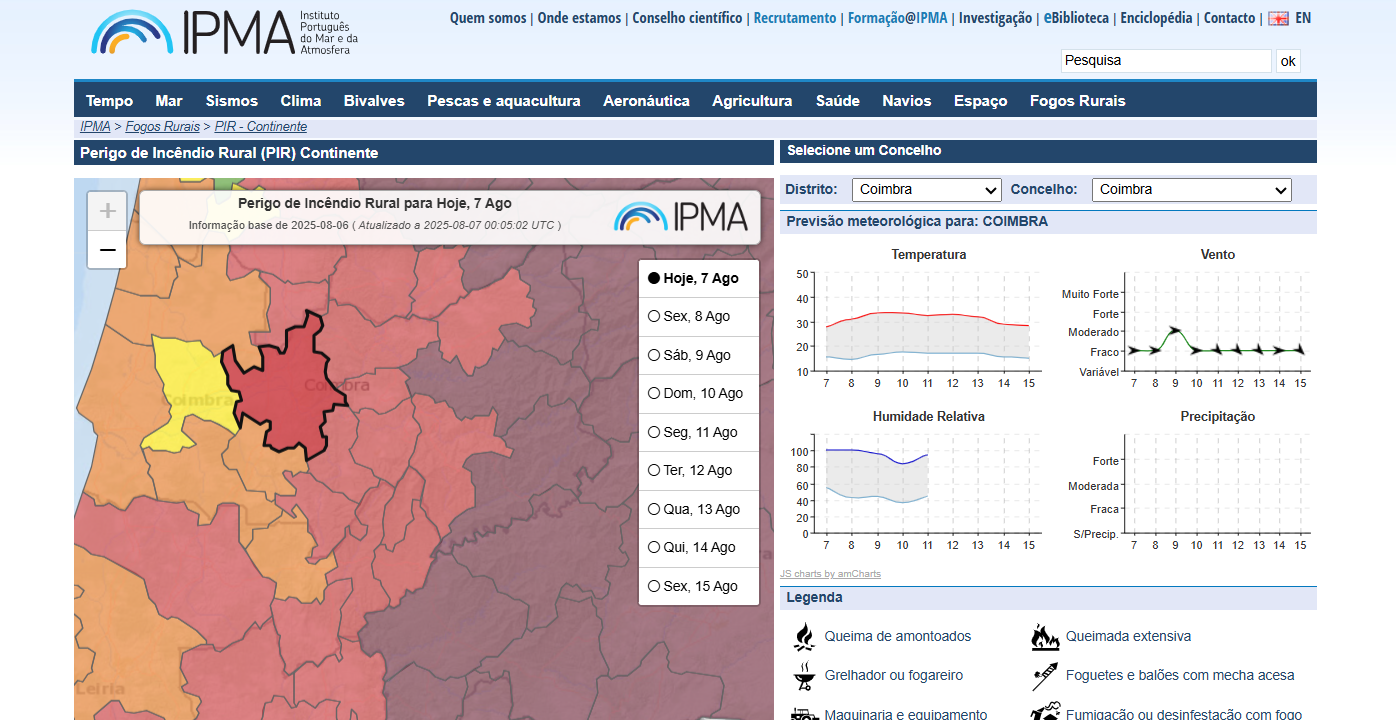Open the Sismos menu item
Image resolution: width=1396 pixels, height=720 pixels.
pyautogui.click(x=232, y=101)
